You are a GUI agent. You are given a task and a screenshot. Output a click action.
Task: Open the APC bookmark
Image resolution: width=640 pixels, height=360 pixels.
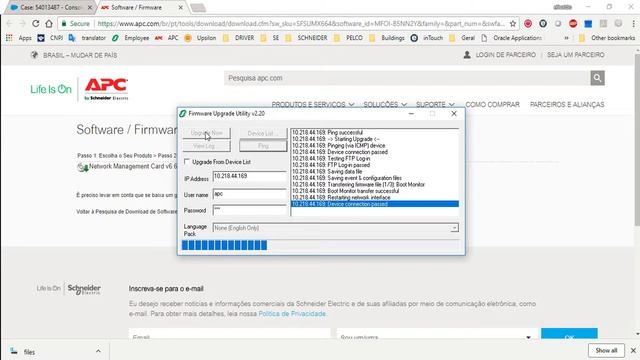tap(167, 38)
